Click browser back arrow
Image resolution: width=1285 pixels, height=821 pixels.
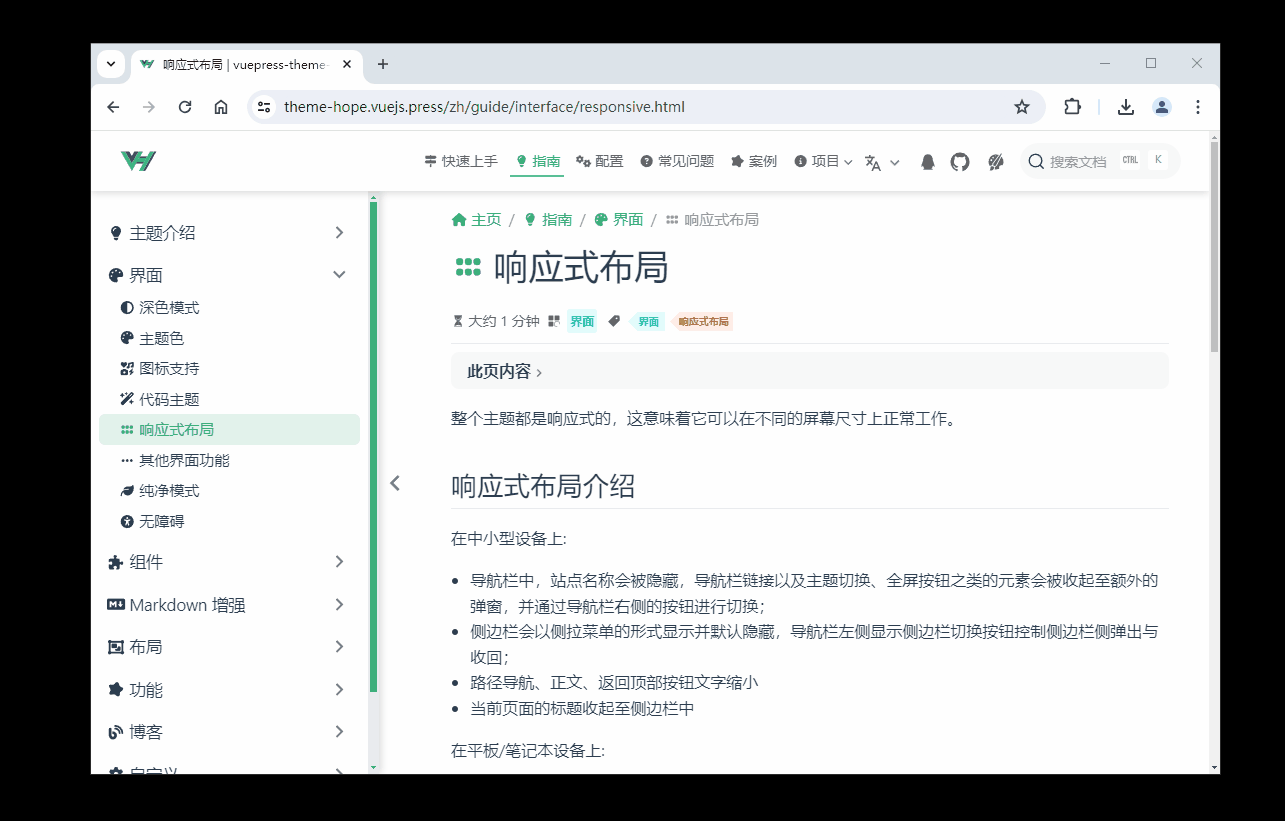(113, 107)
